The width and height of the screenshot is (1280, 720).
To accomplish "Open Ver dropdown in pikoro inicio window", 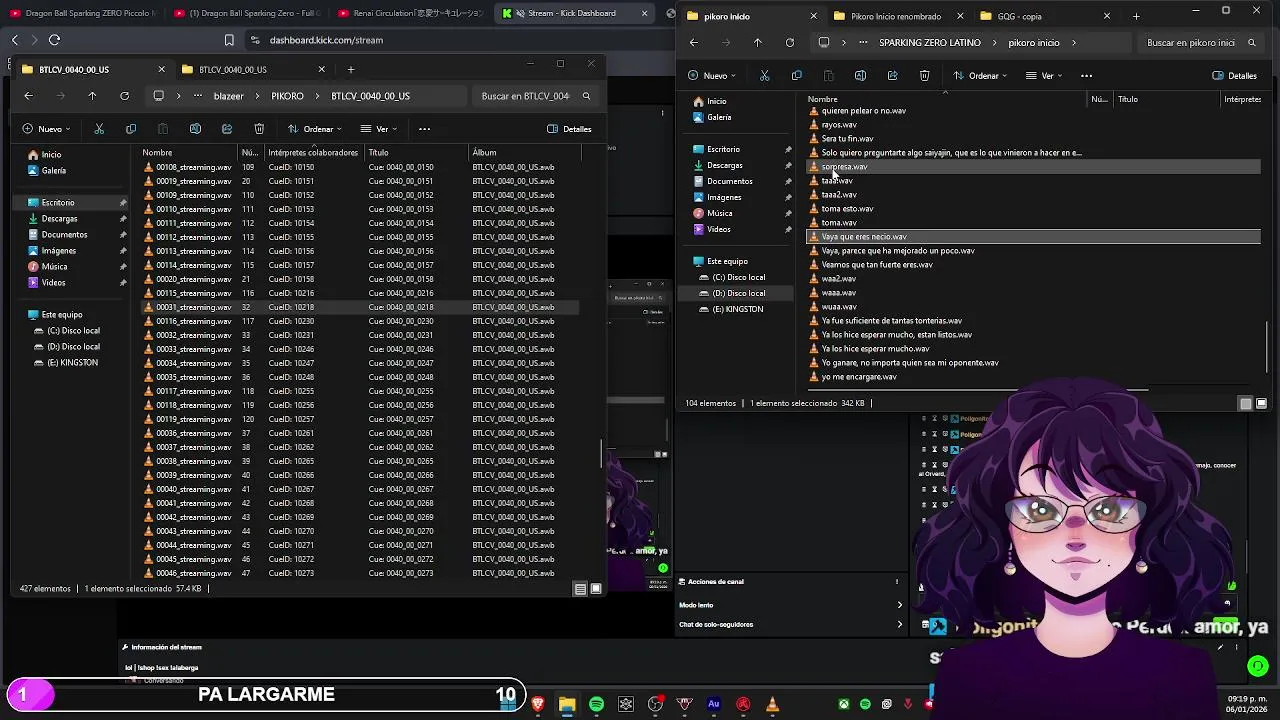I will point(1046,76).
